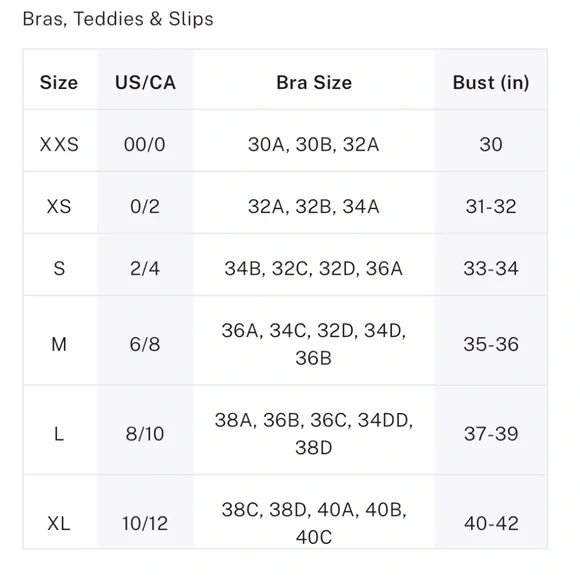Click the XL size row label

pos(59,523)
